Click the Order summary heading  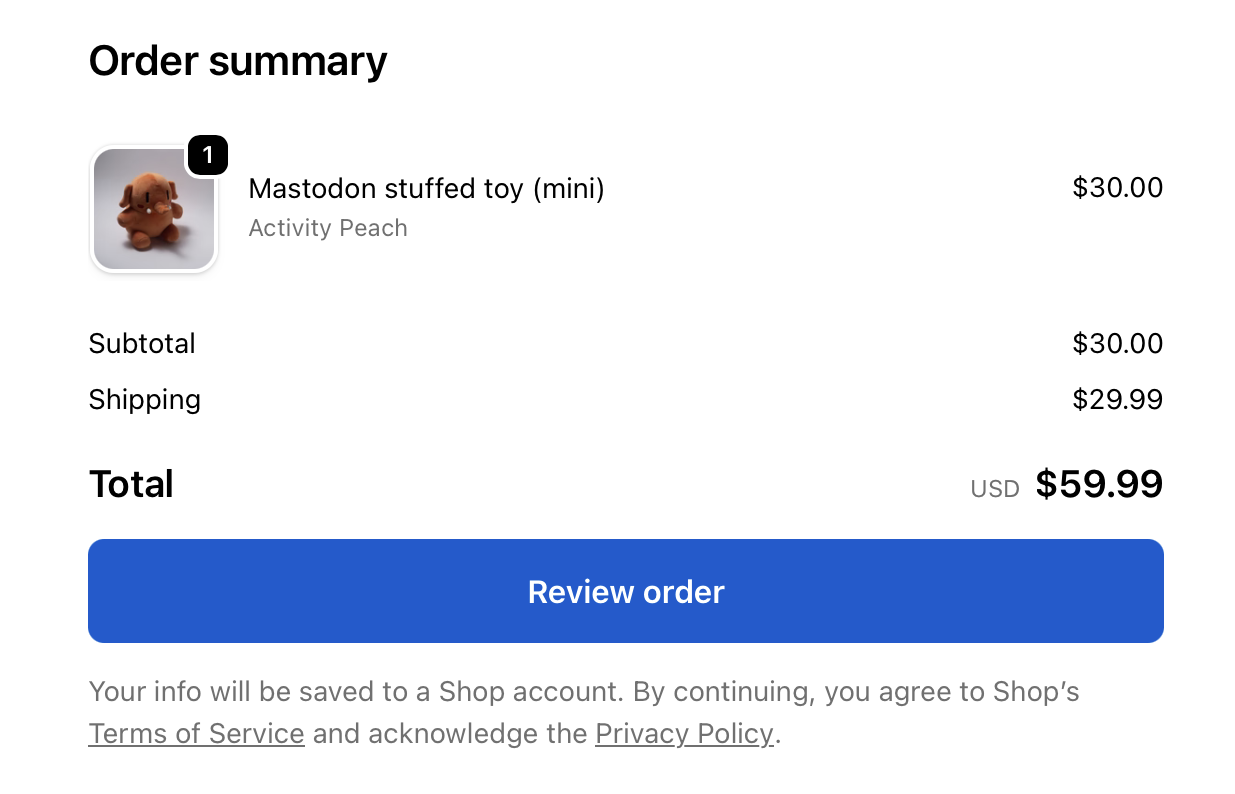[x=237, y=61]
